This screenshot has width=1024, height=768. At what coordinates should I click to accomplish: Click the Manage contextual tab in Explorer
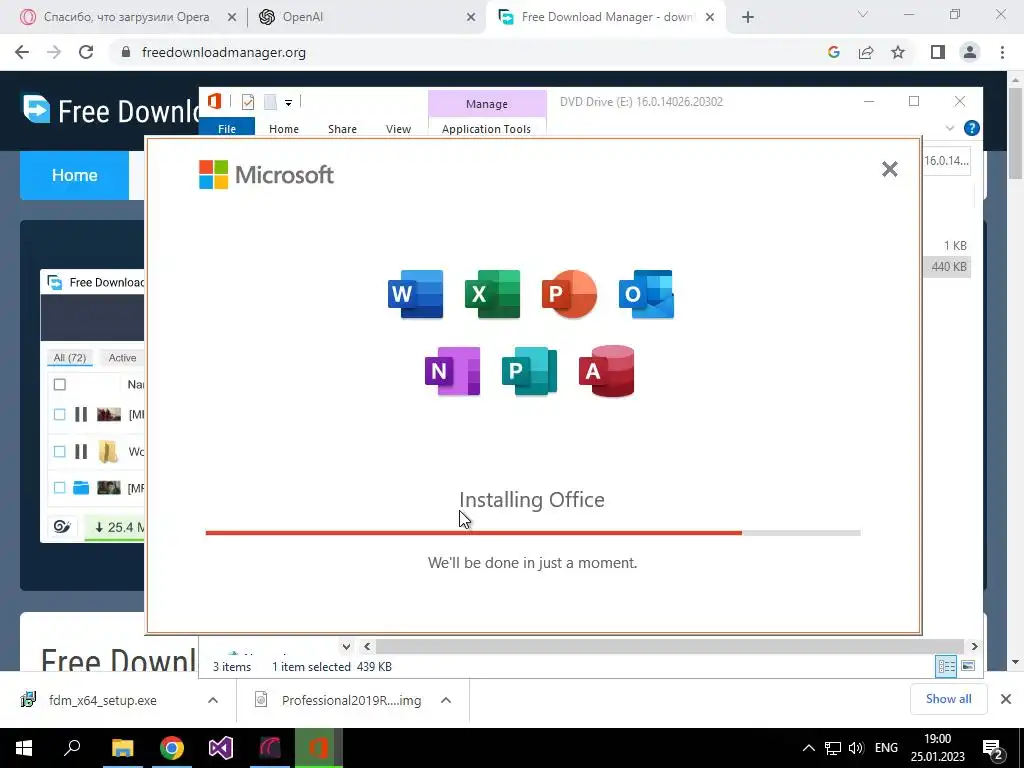[x=487, y=104]
